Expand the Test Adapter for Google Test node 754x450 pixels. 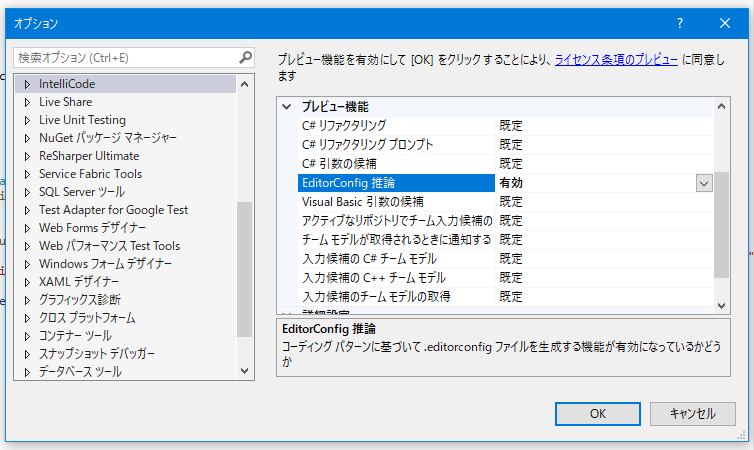(27, 210)
